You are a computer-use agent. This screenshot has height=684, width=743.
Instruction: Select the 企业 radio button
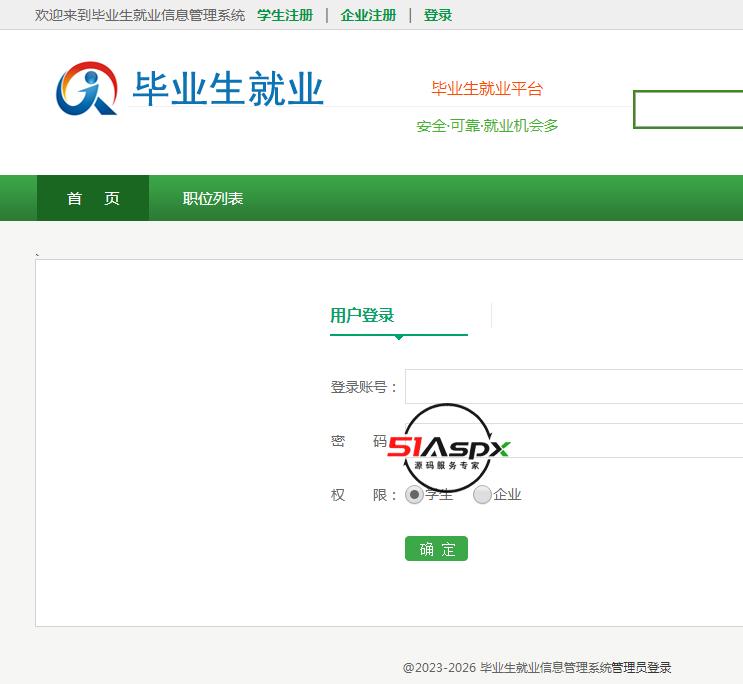click(x=482, y=495)
